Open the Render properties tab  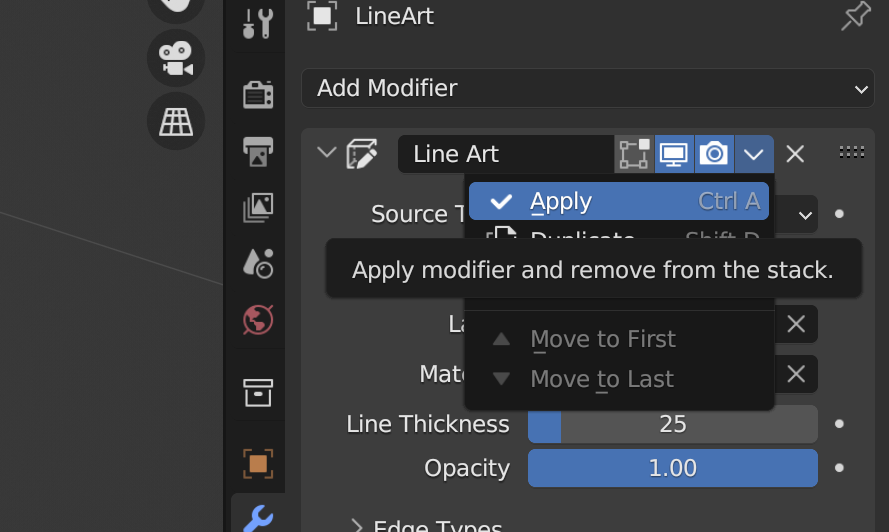[x=258, y=94]
